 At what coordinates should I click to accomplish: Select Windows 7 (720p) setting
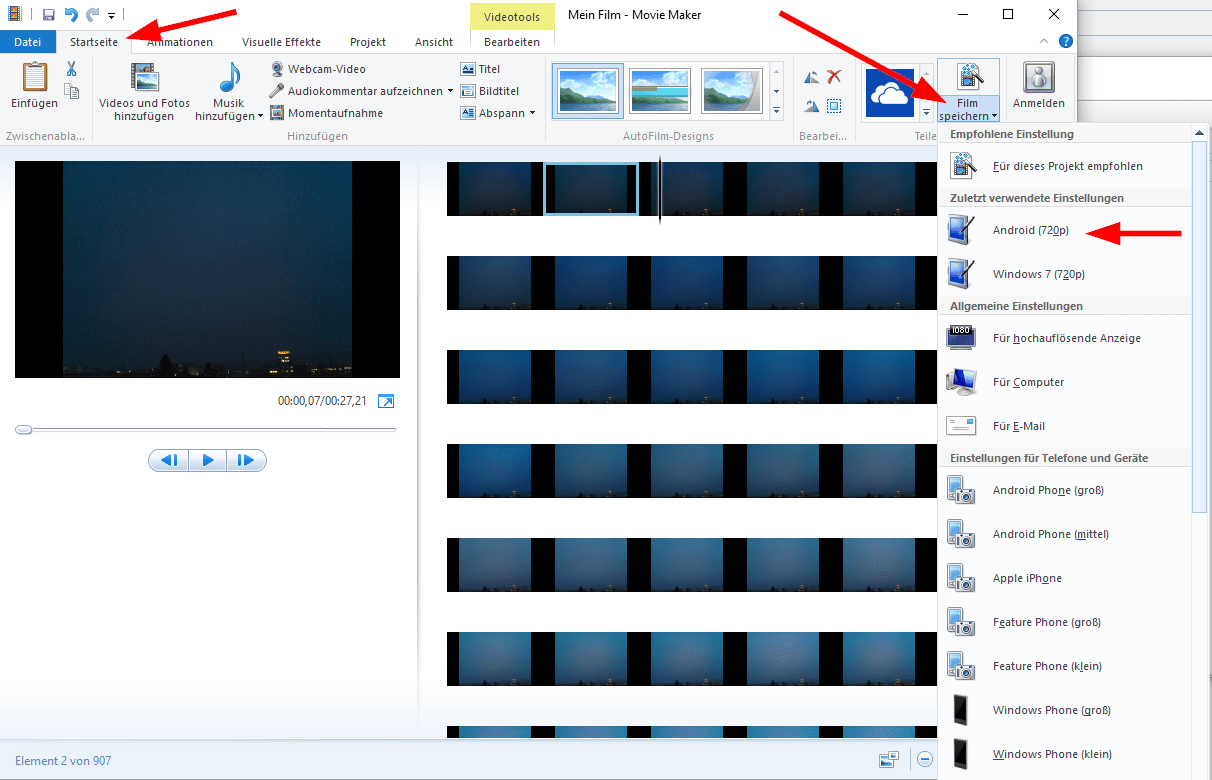pos(1065,274)
